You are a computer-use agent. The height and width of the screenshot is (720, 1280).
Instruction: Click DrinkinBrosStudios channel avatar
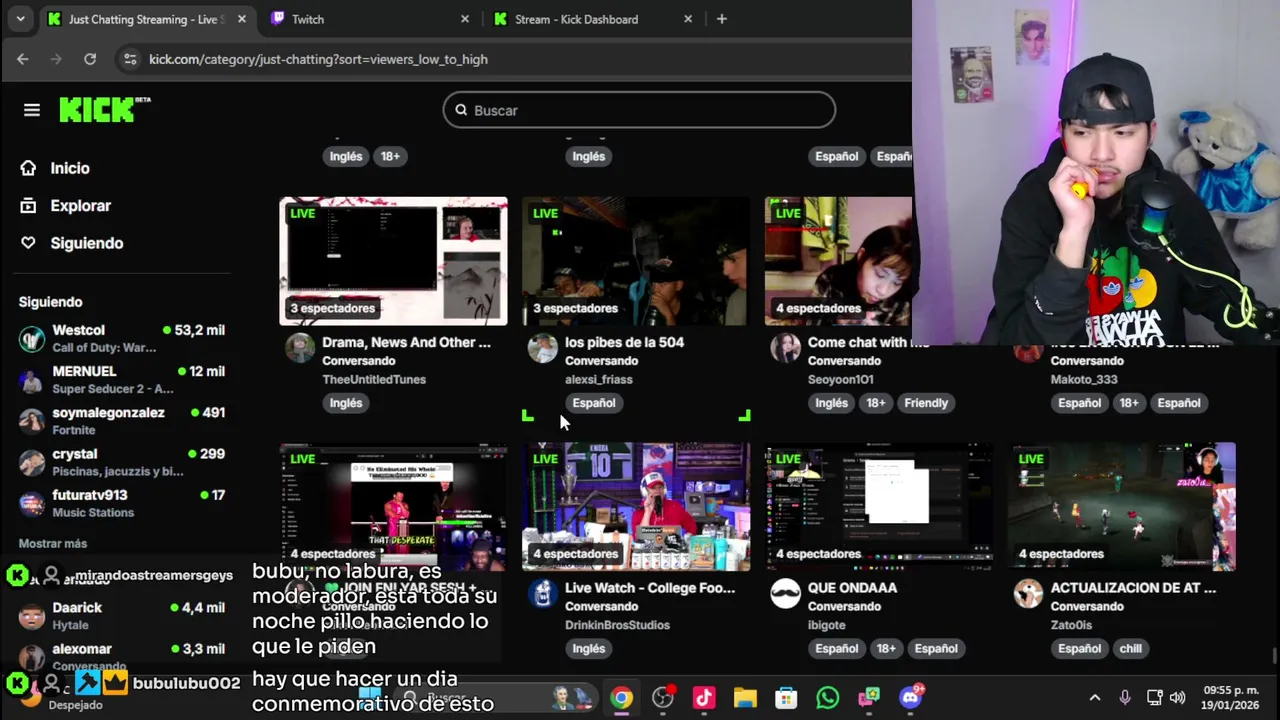[543, 594]
